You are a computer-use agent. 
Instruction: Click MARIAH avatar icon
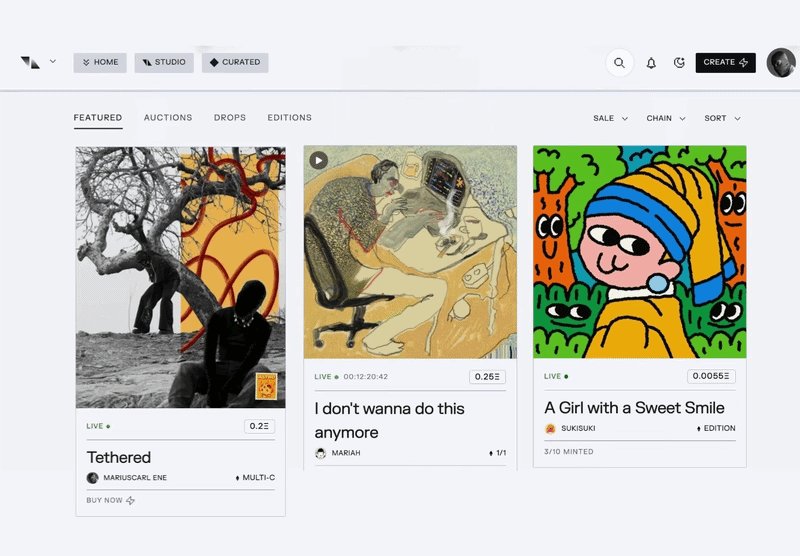coord(320,453)
